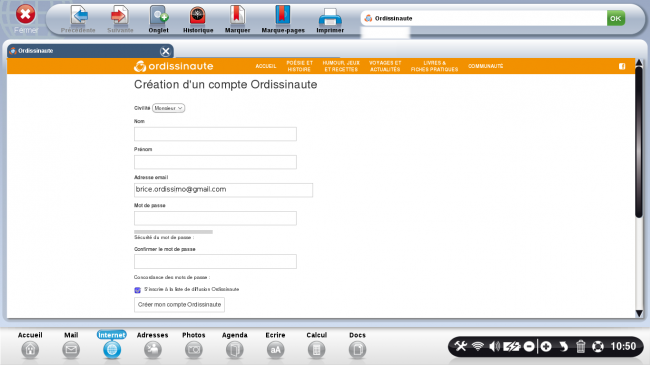Launch the Calcul app icon

pyautogui.click(x=316, y=345)
